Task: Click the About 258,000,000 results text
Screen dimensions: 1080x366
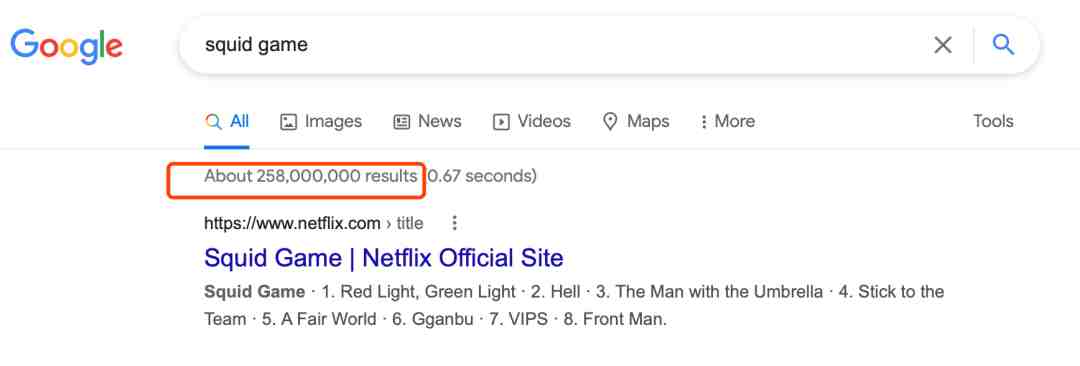Action: click(311, 176)
